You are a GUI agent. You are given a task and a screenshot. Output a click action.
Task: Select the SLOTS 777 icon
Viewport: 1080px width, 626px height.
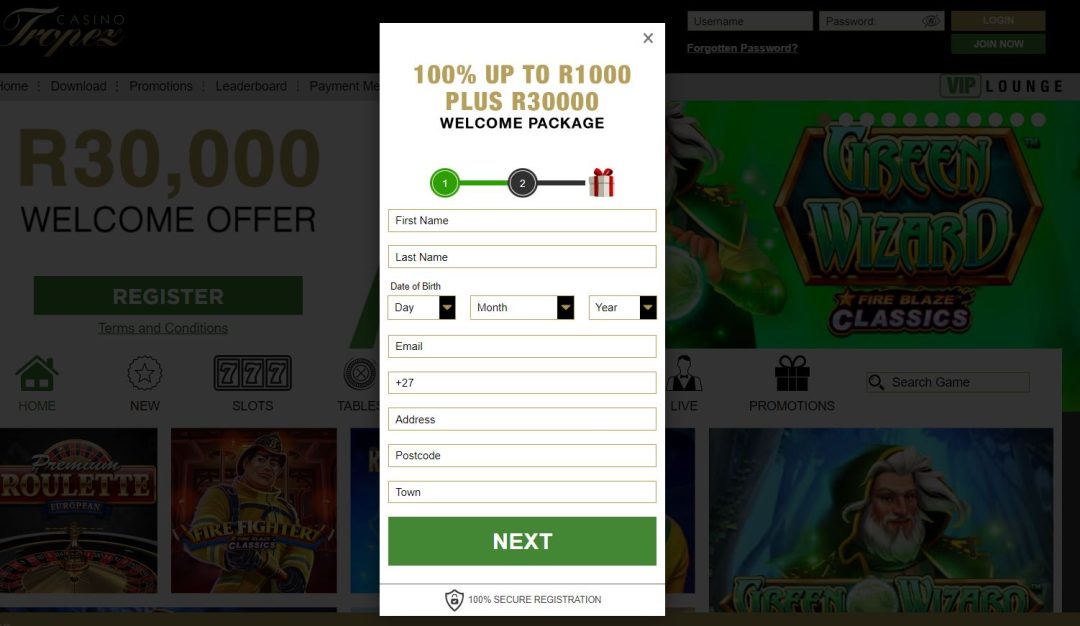coord(253,373)
